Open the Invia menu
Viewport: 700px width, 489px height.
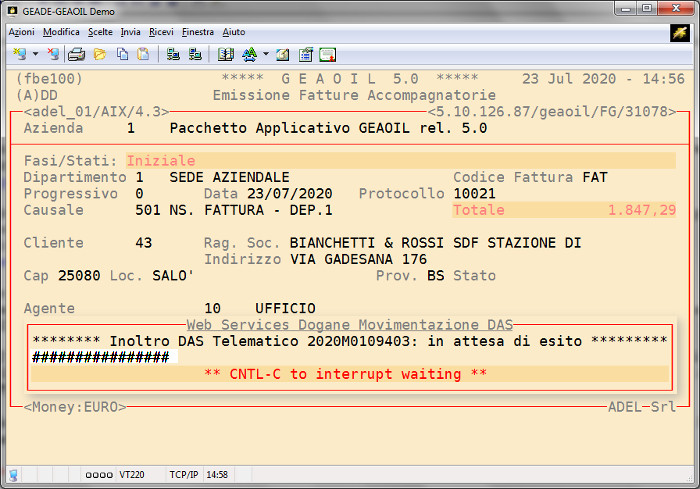point(130,32)
